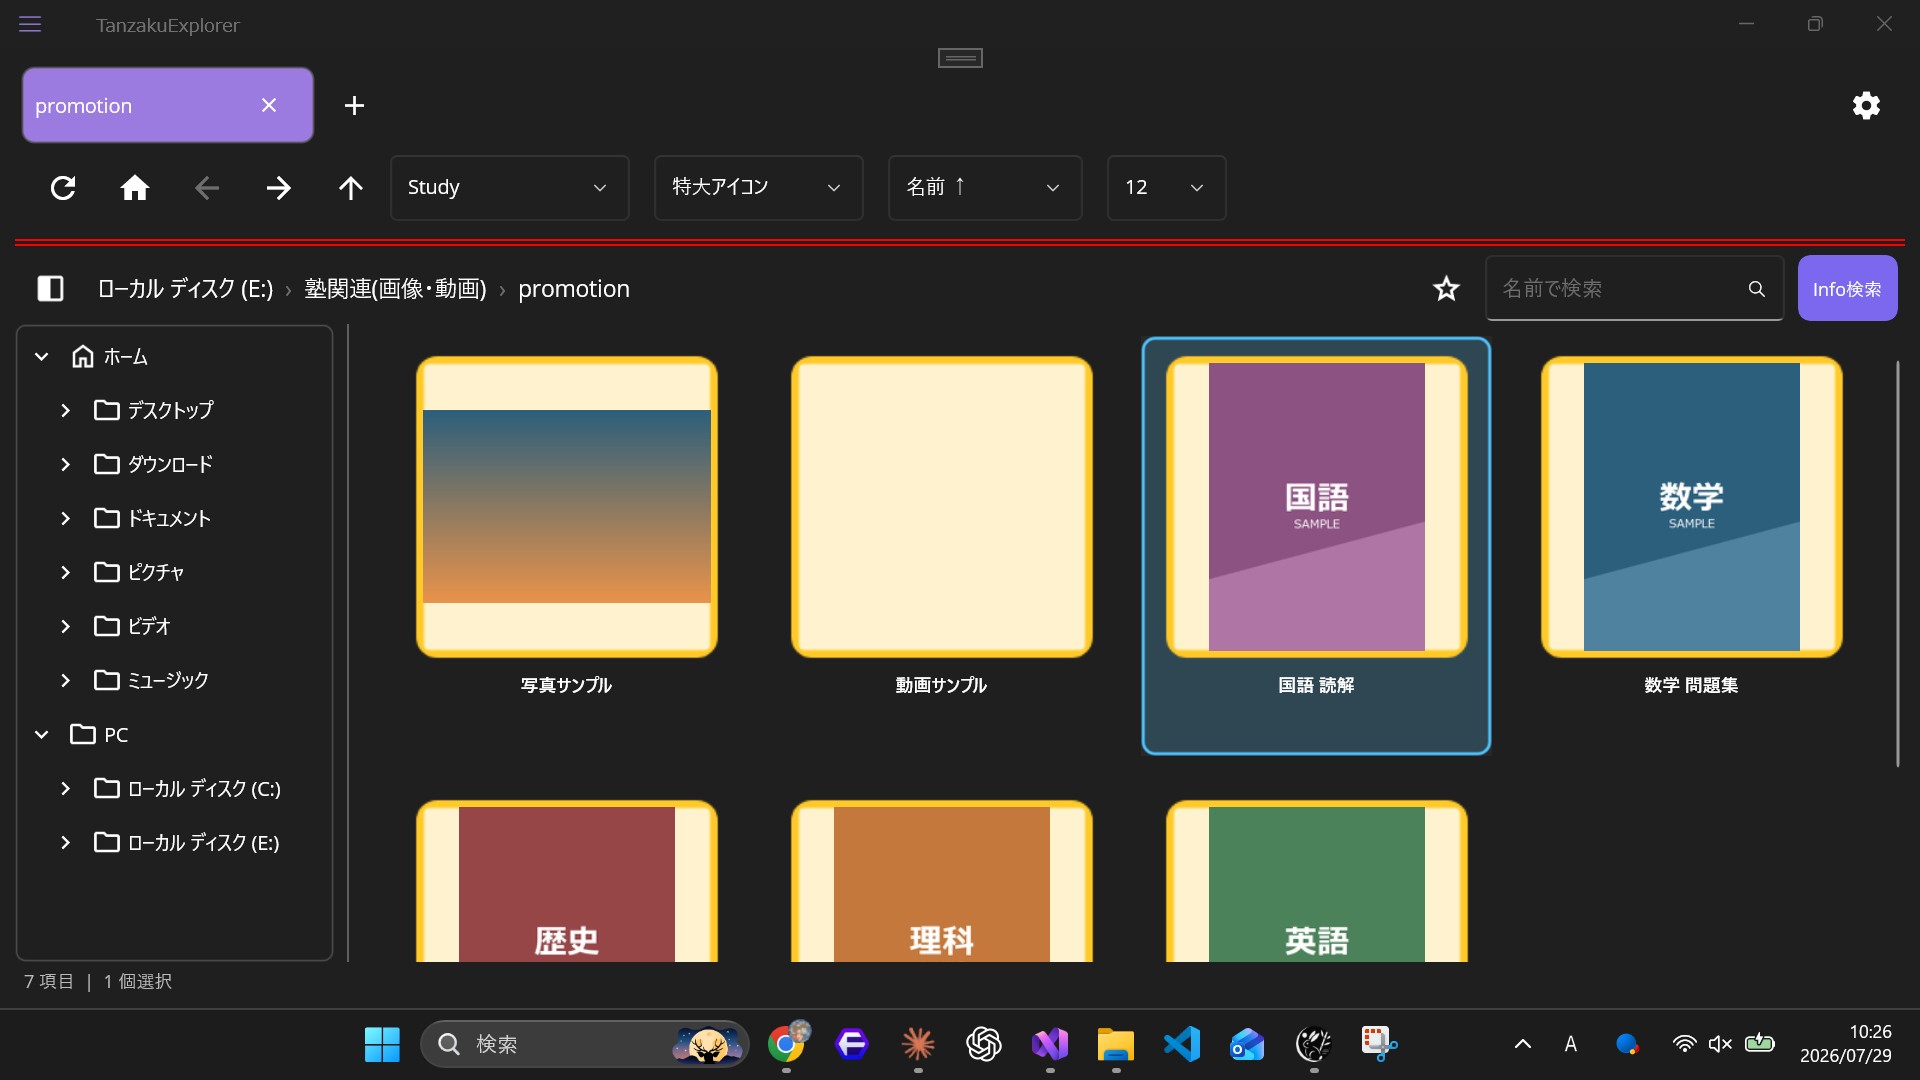
Task: Select ミュージック in the tree
Action: coord(152,680)
